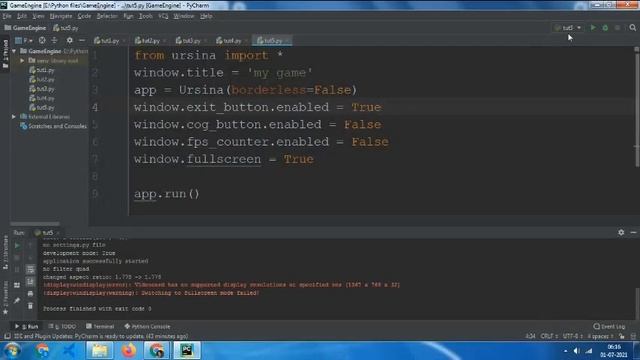Open Search Everywhere magnifier icon

pos(633,28)
